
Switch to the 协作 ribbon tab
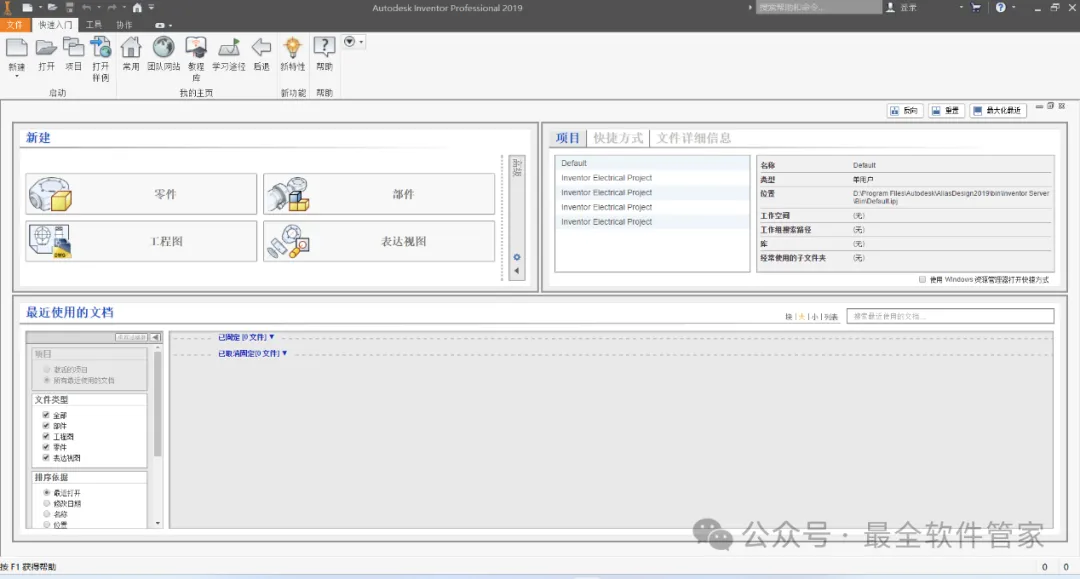click(124, 25)
